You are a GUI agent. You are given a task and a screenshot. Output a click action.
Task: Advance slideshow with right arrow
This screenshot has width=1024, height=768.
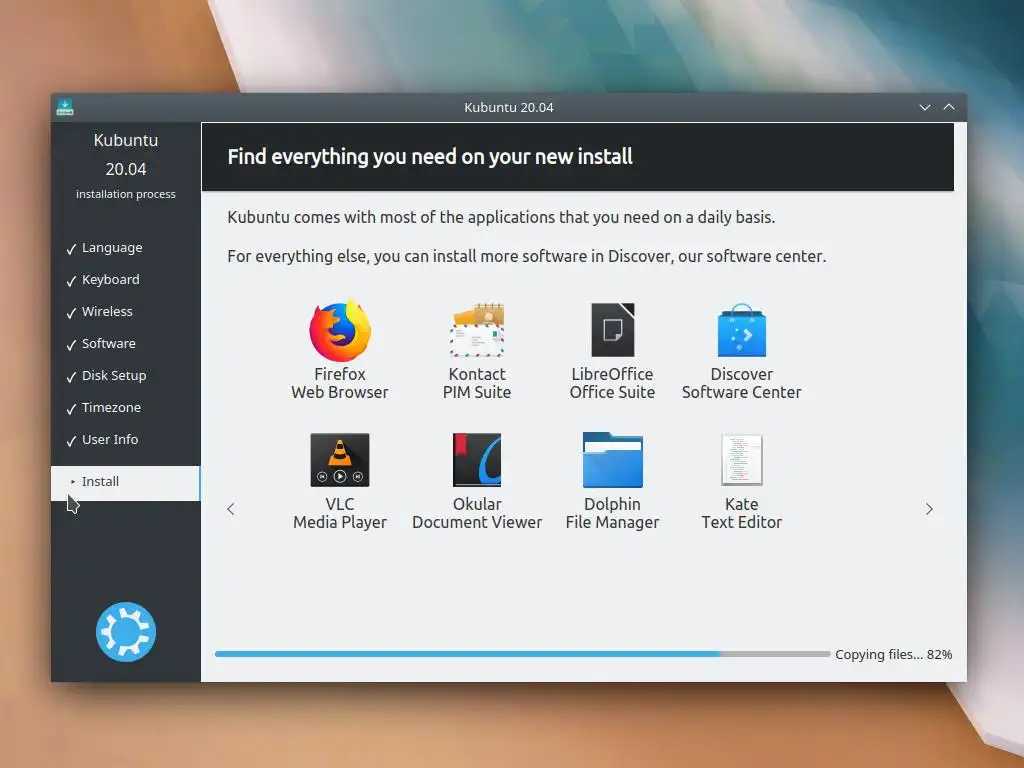pyautogui.click(x=929, y=509)
